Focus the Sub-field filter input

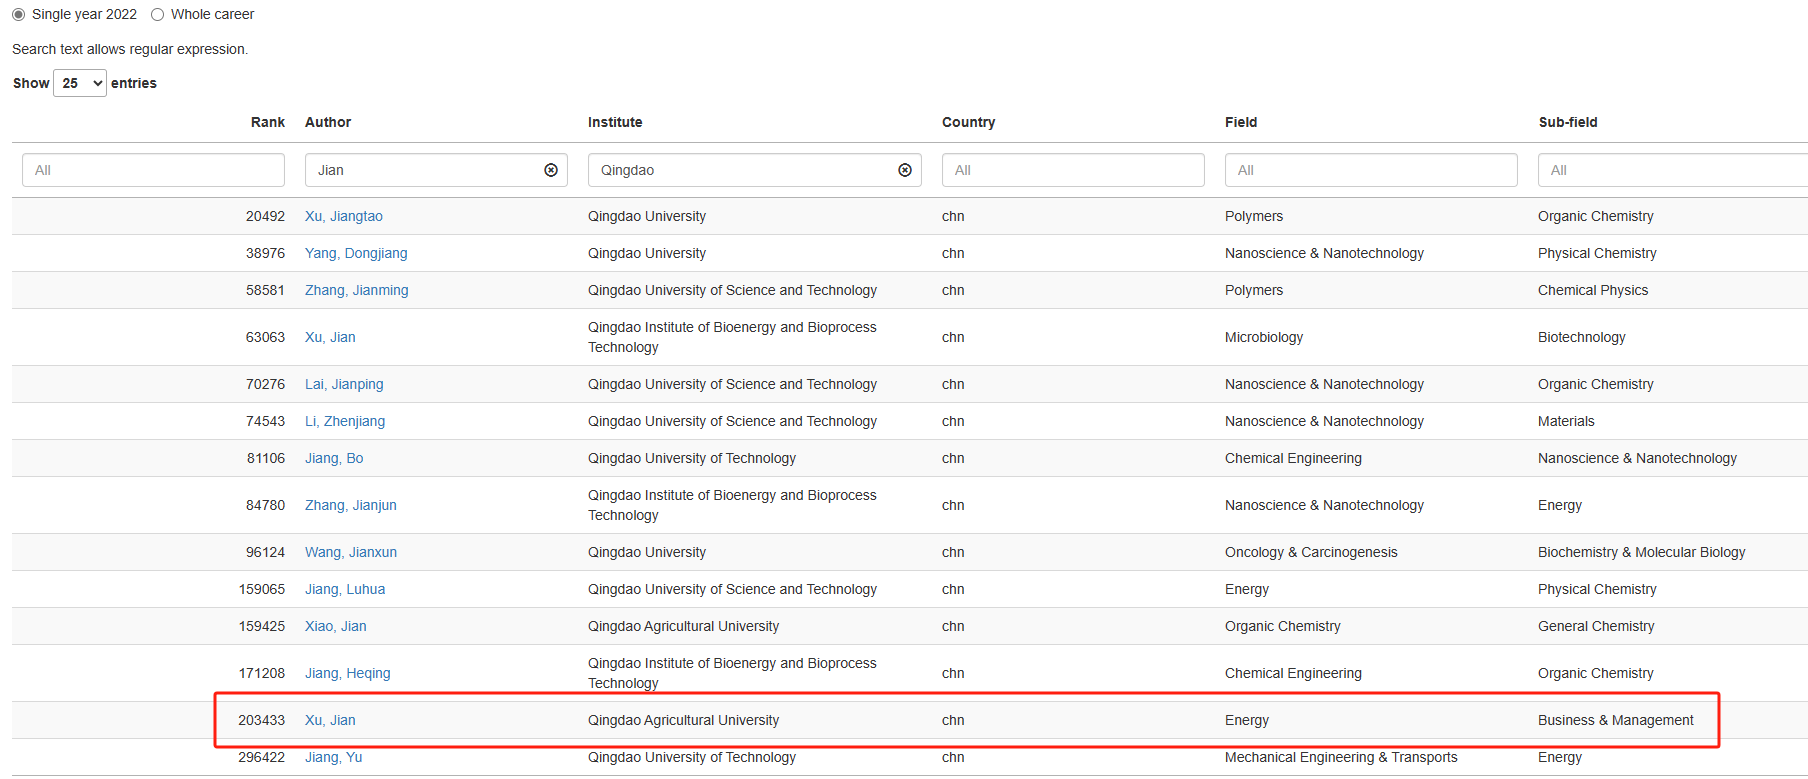point(1673,170)
